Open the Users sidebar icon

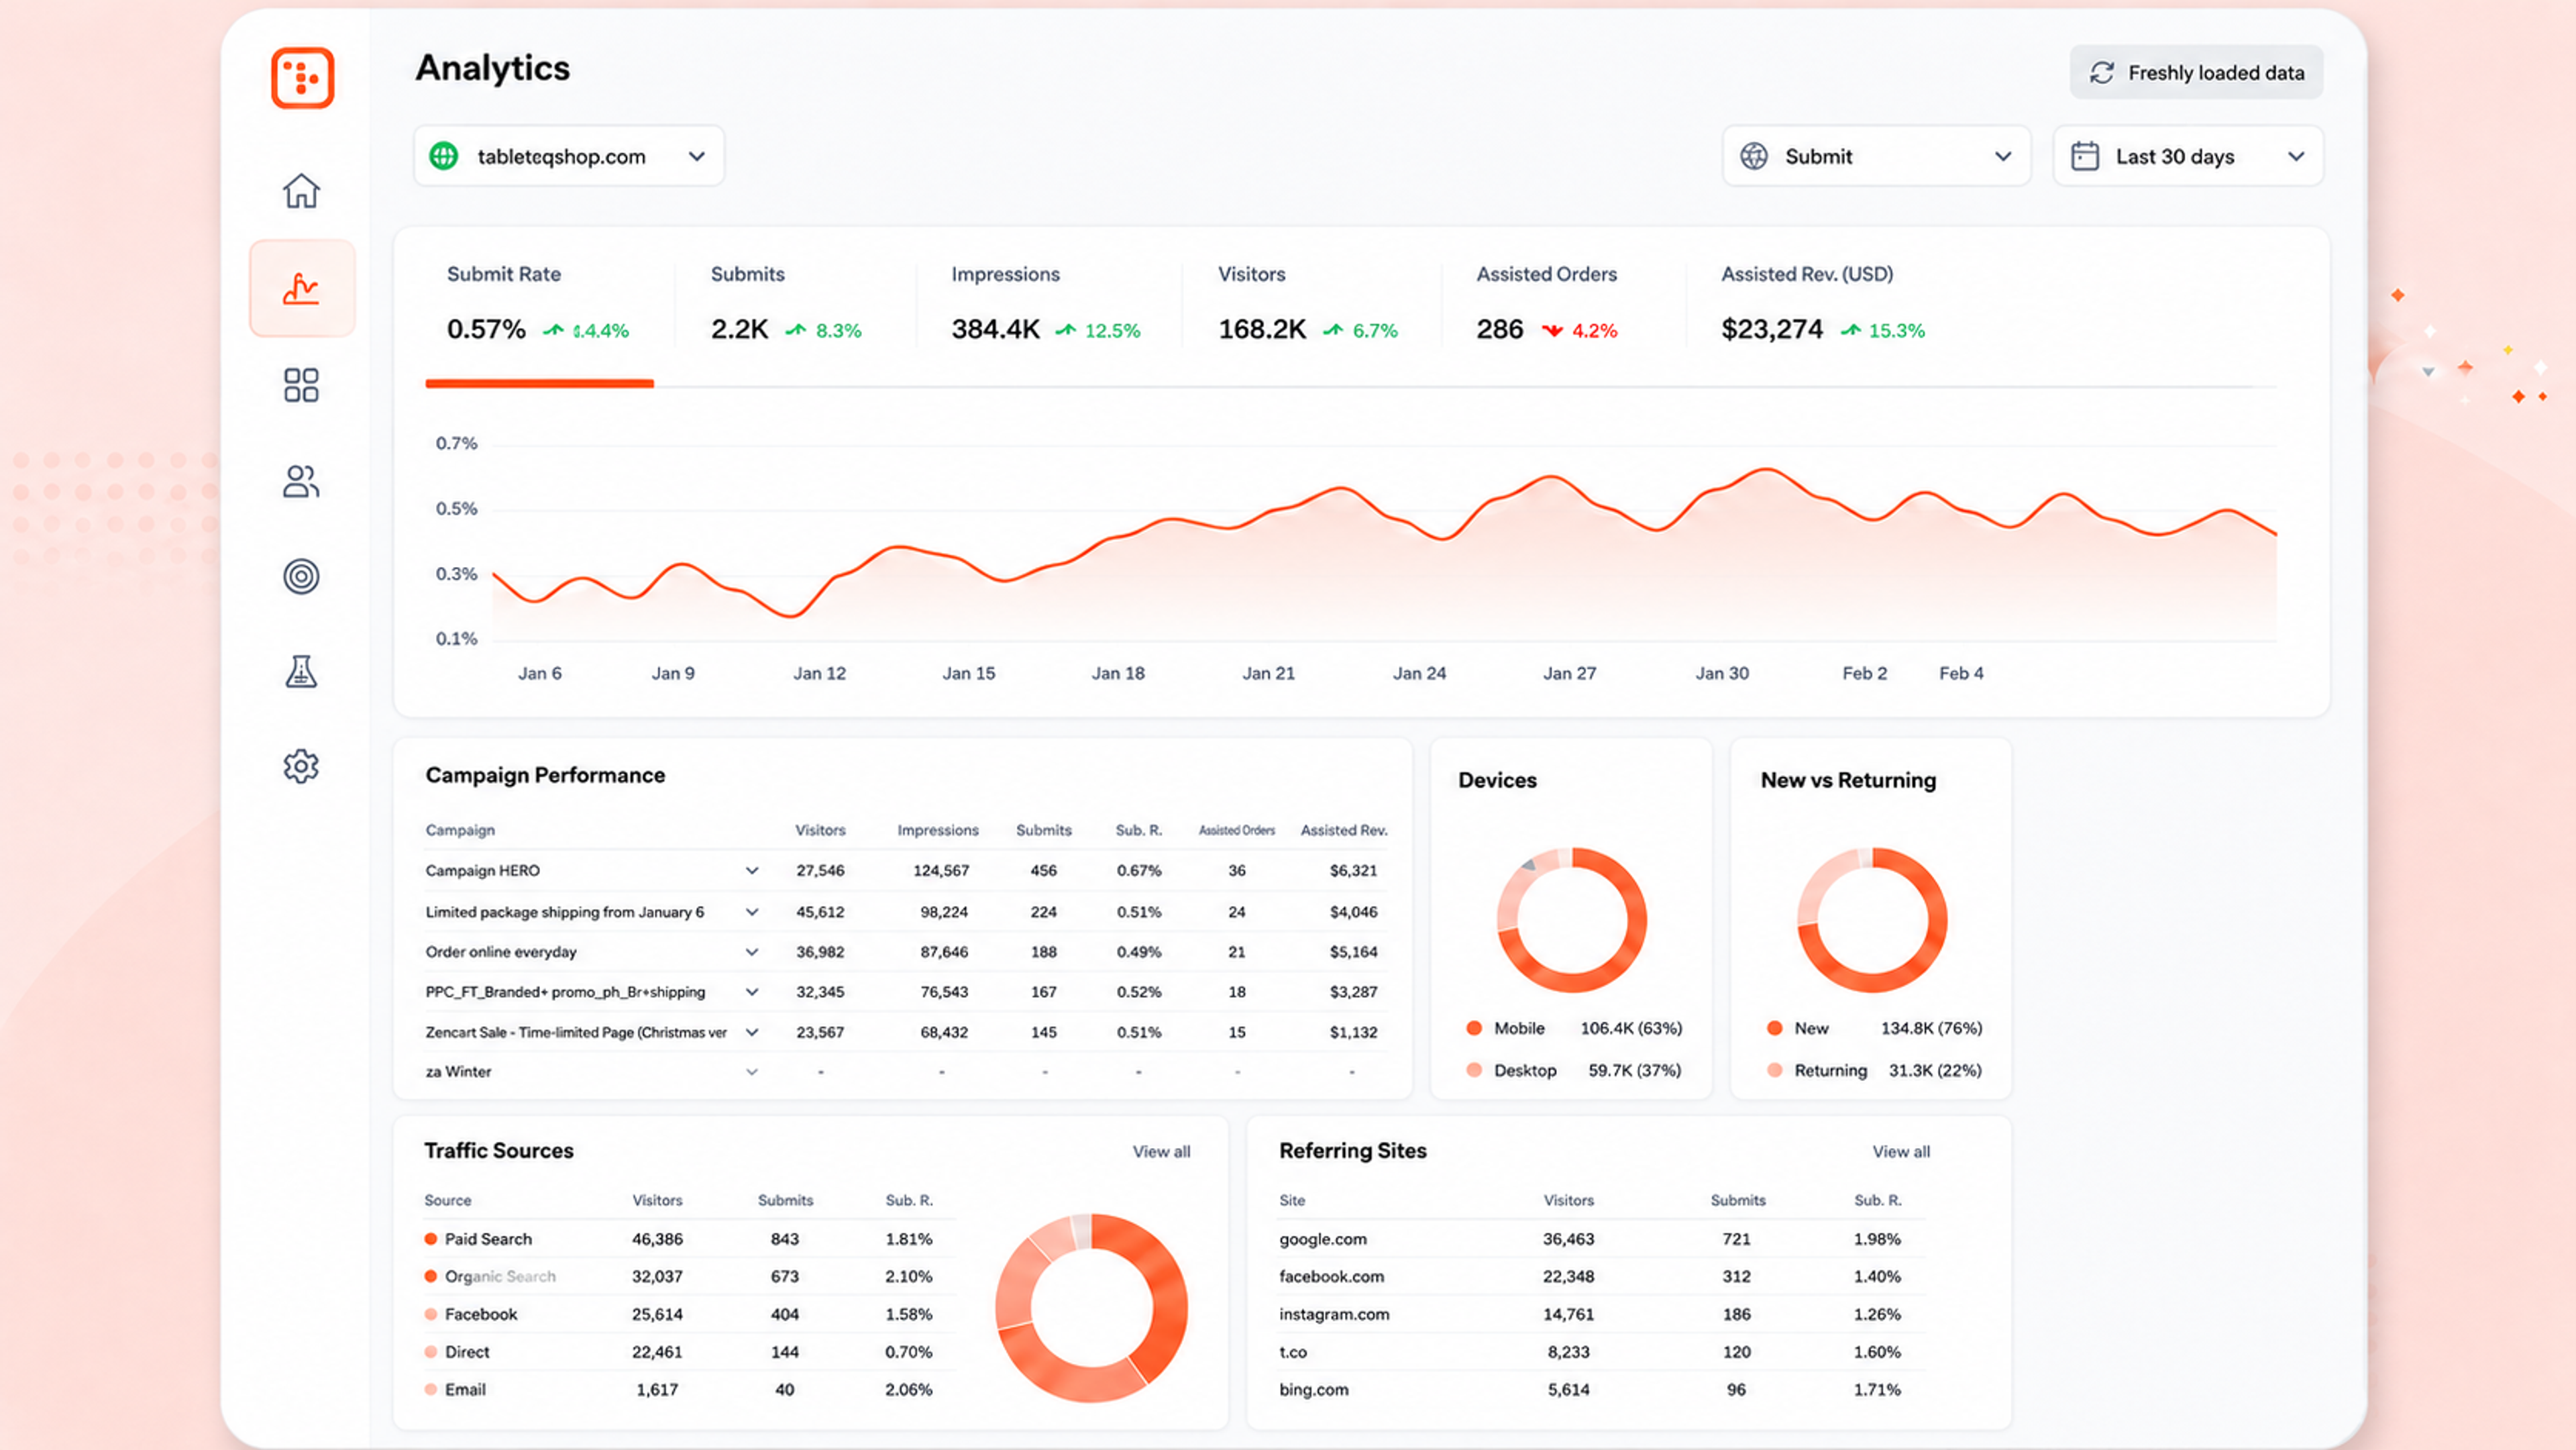pos(301,481)
